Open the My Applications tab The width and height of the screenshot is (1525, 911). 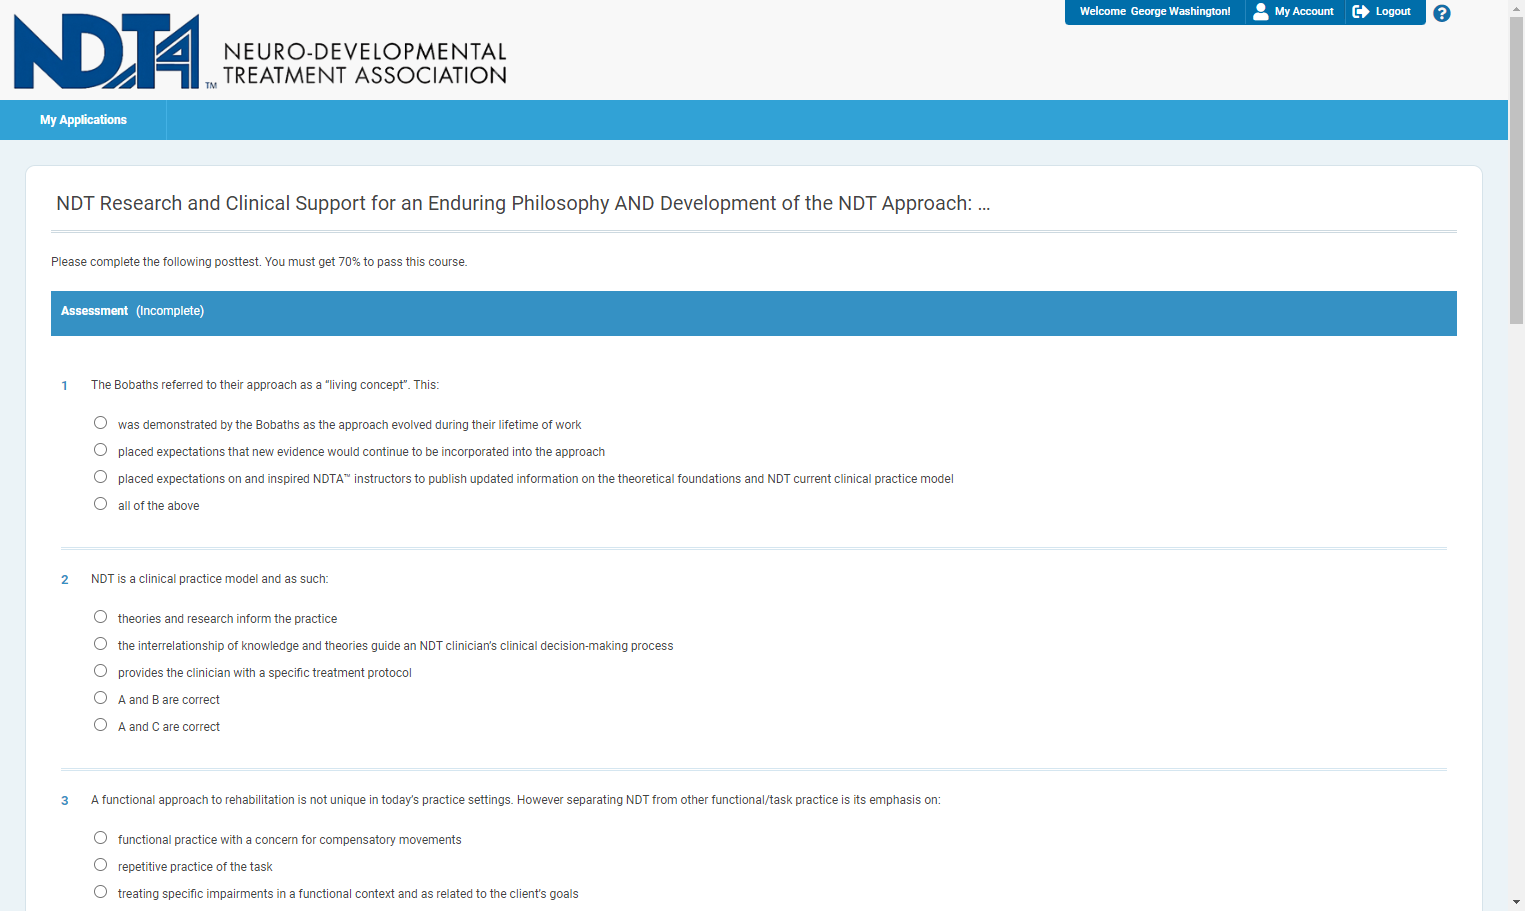pos(83,120)
